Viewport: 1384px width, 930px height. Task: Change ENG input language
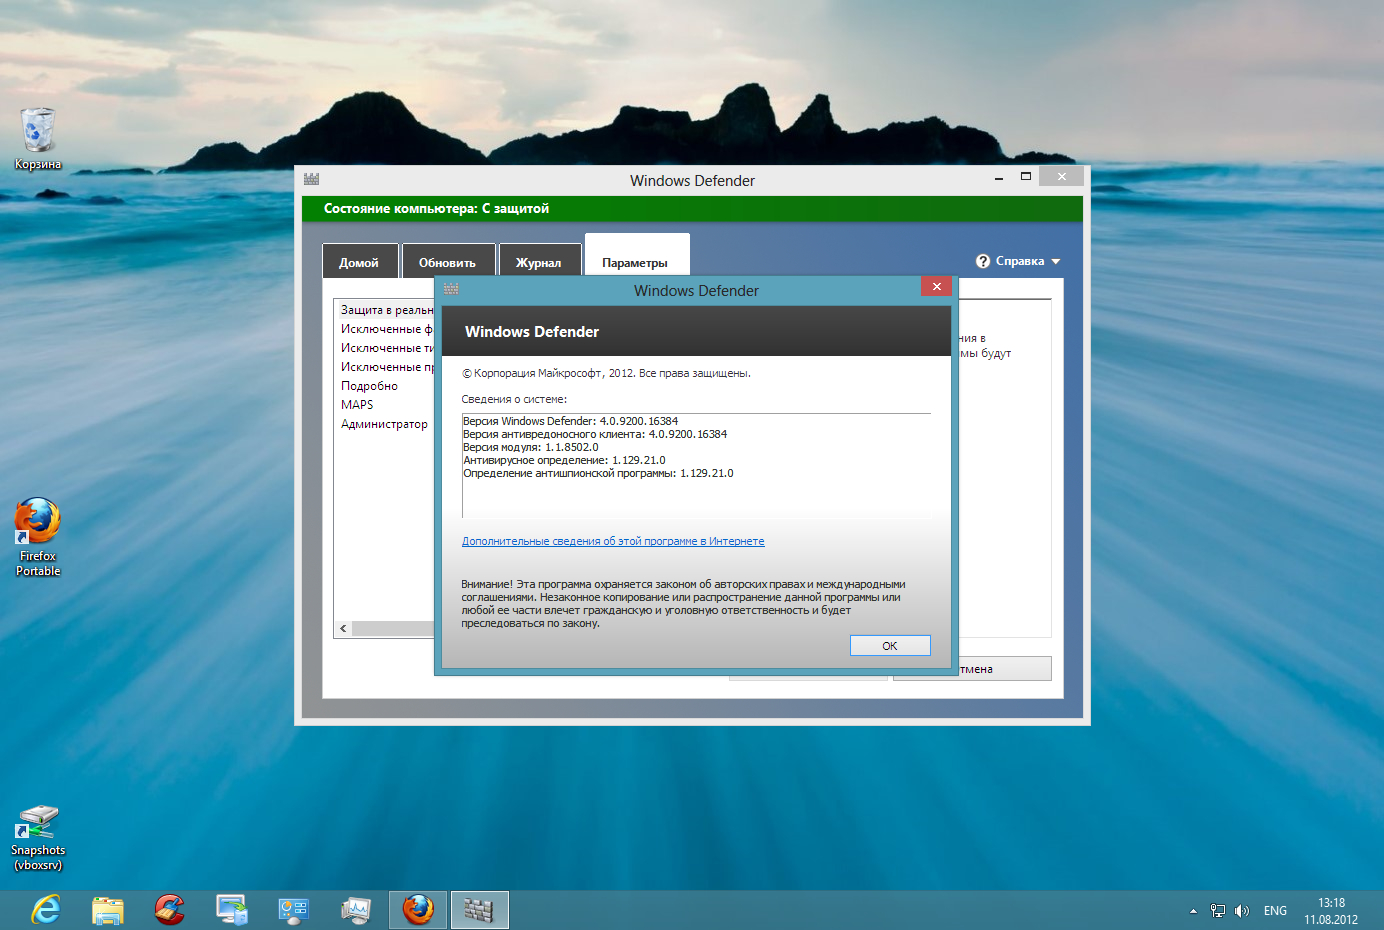(x=1275, y=911)
